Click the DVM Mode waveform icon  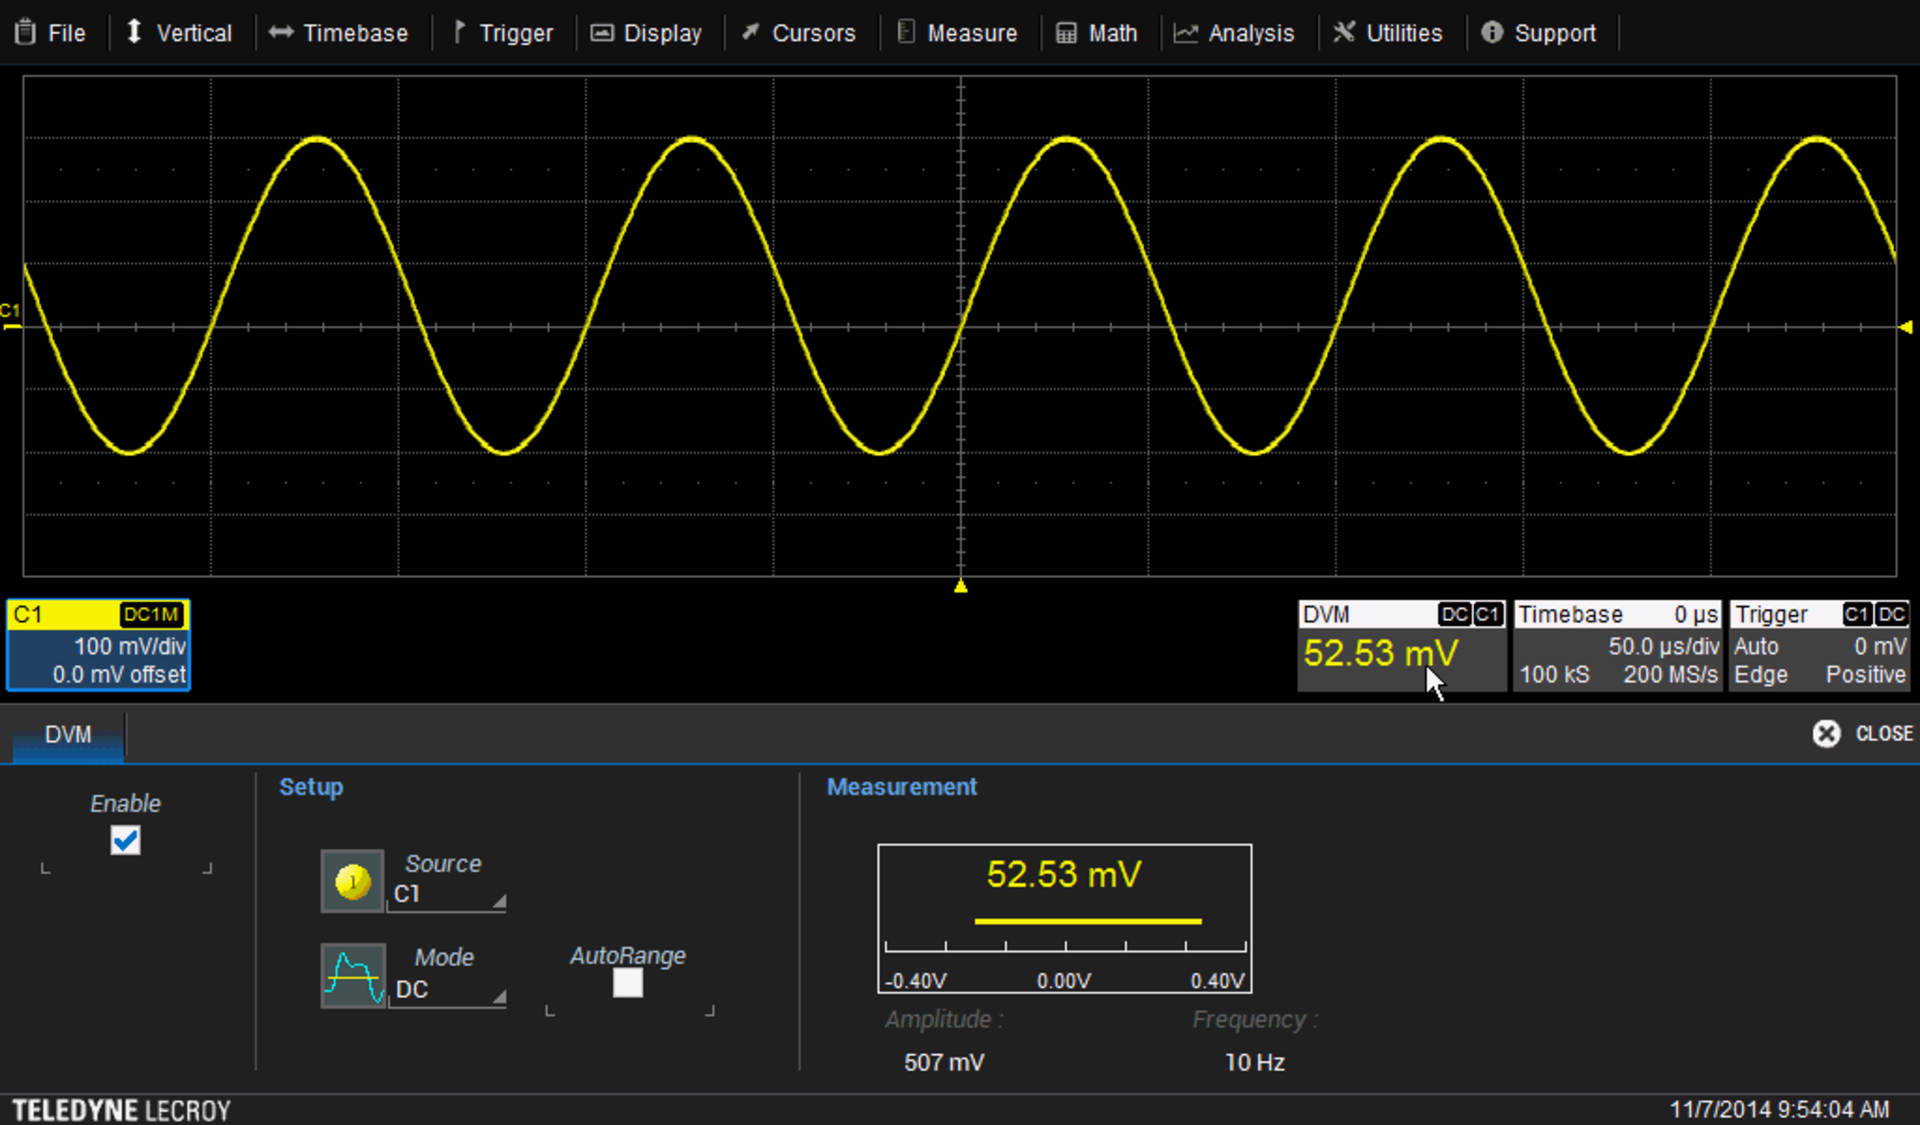pyautogui.click(x=351, y=975)
